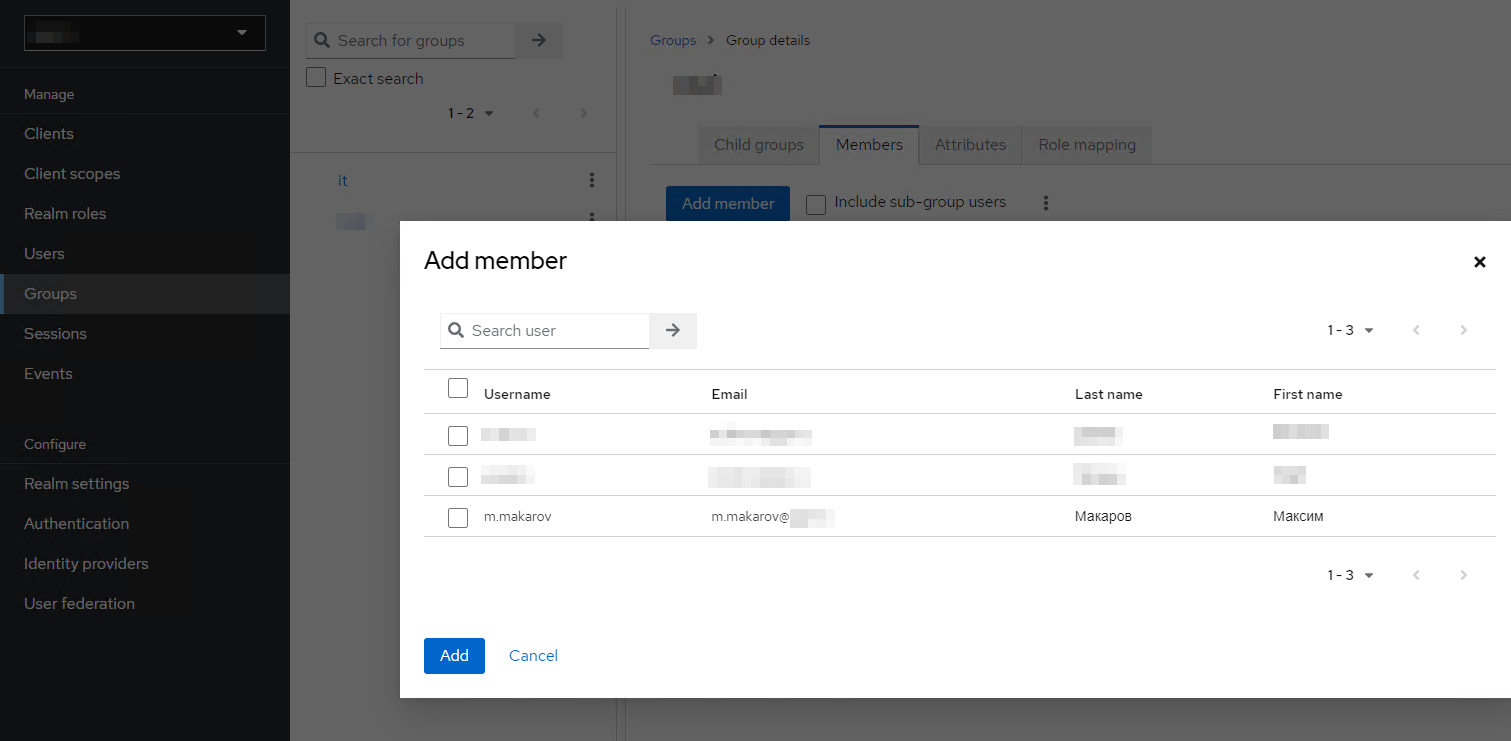Go to previous page in top pagination
Screen dimensions: 1511x741
click(x=1416, y=330)
